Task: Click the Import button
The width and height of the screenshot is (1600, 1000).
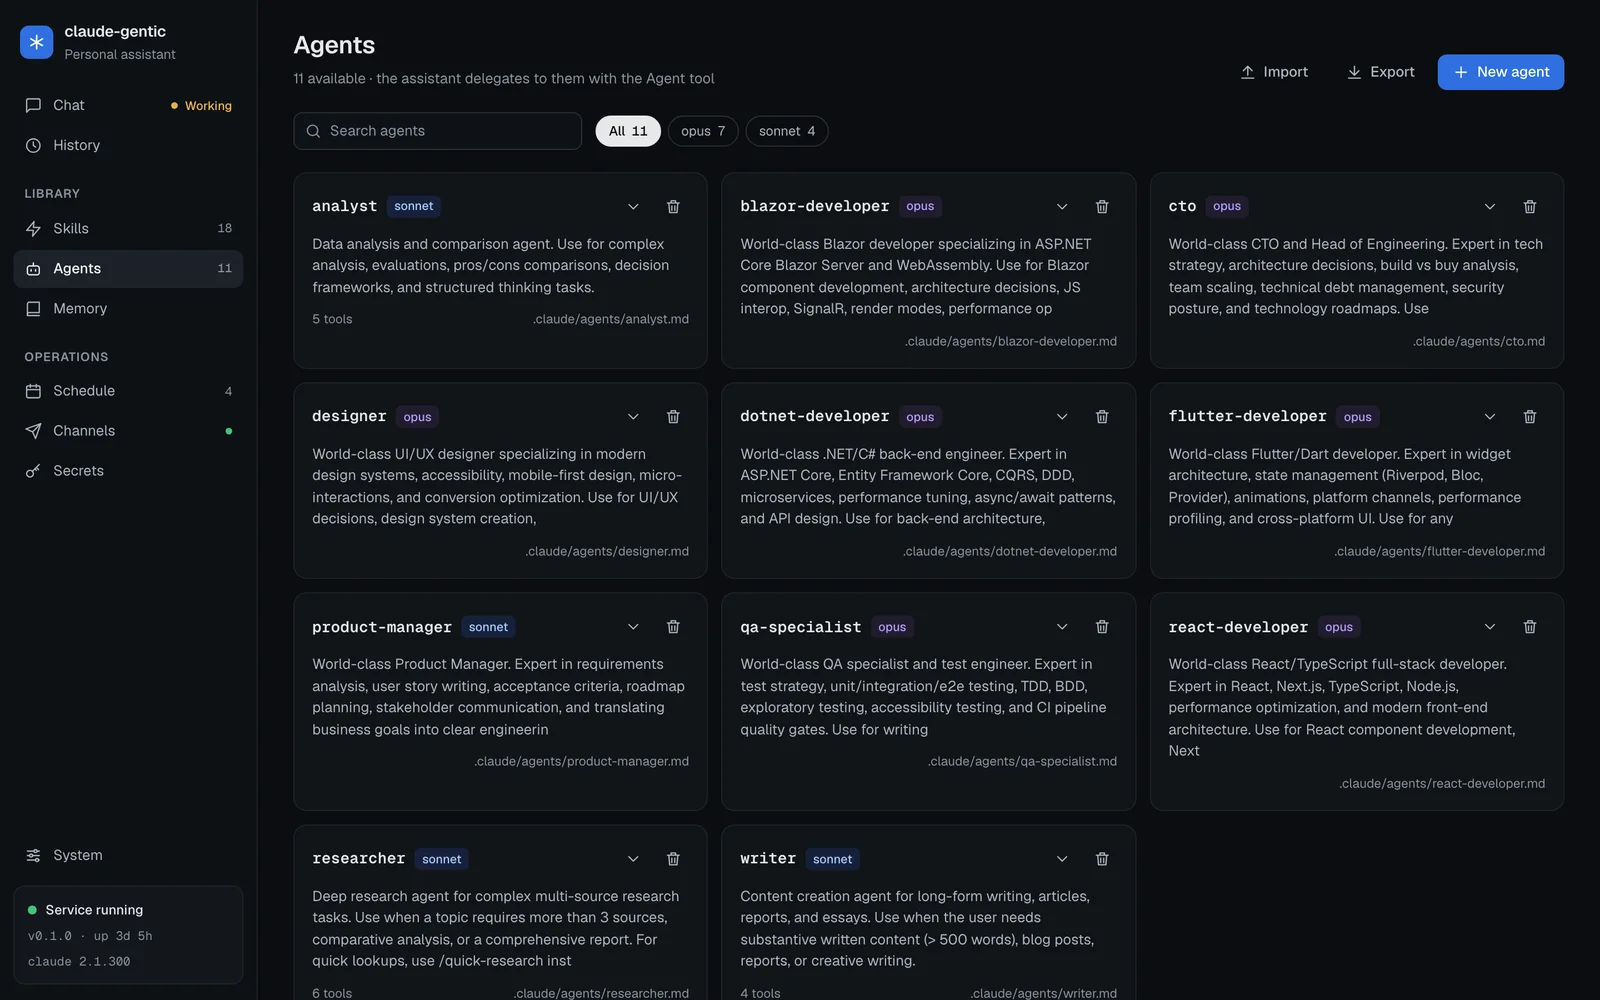Action: pyautogui.click(x=1274, y=72)
